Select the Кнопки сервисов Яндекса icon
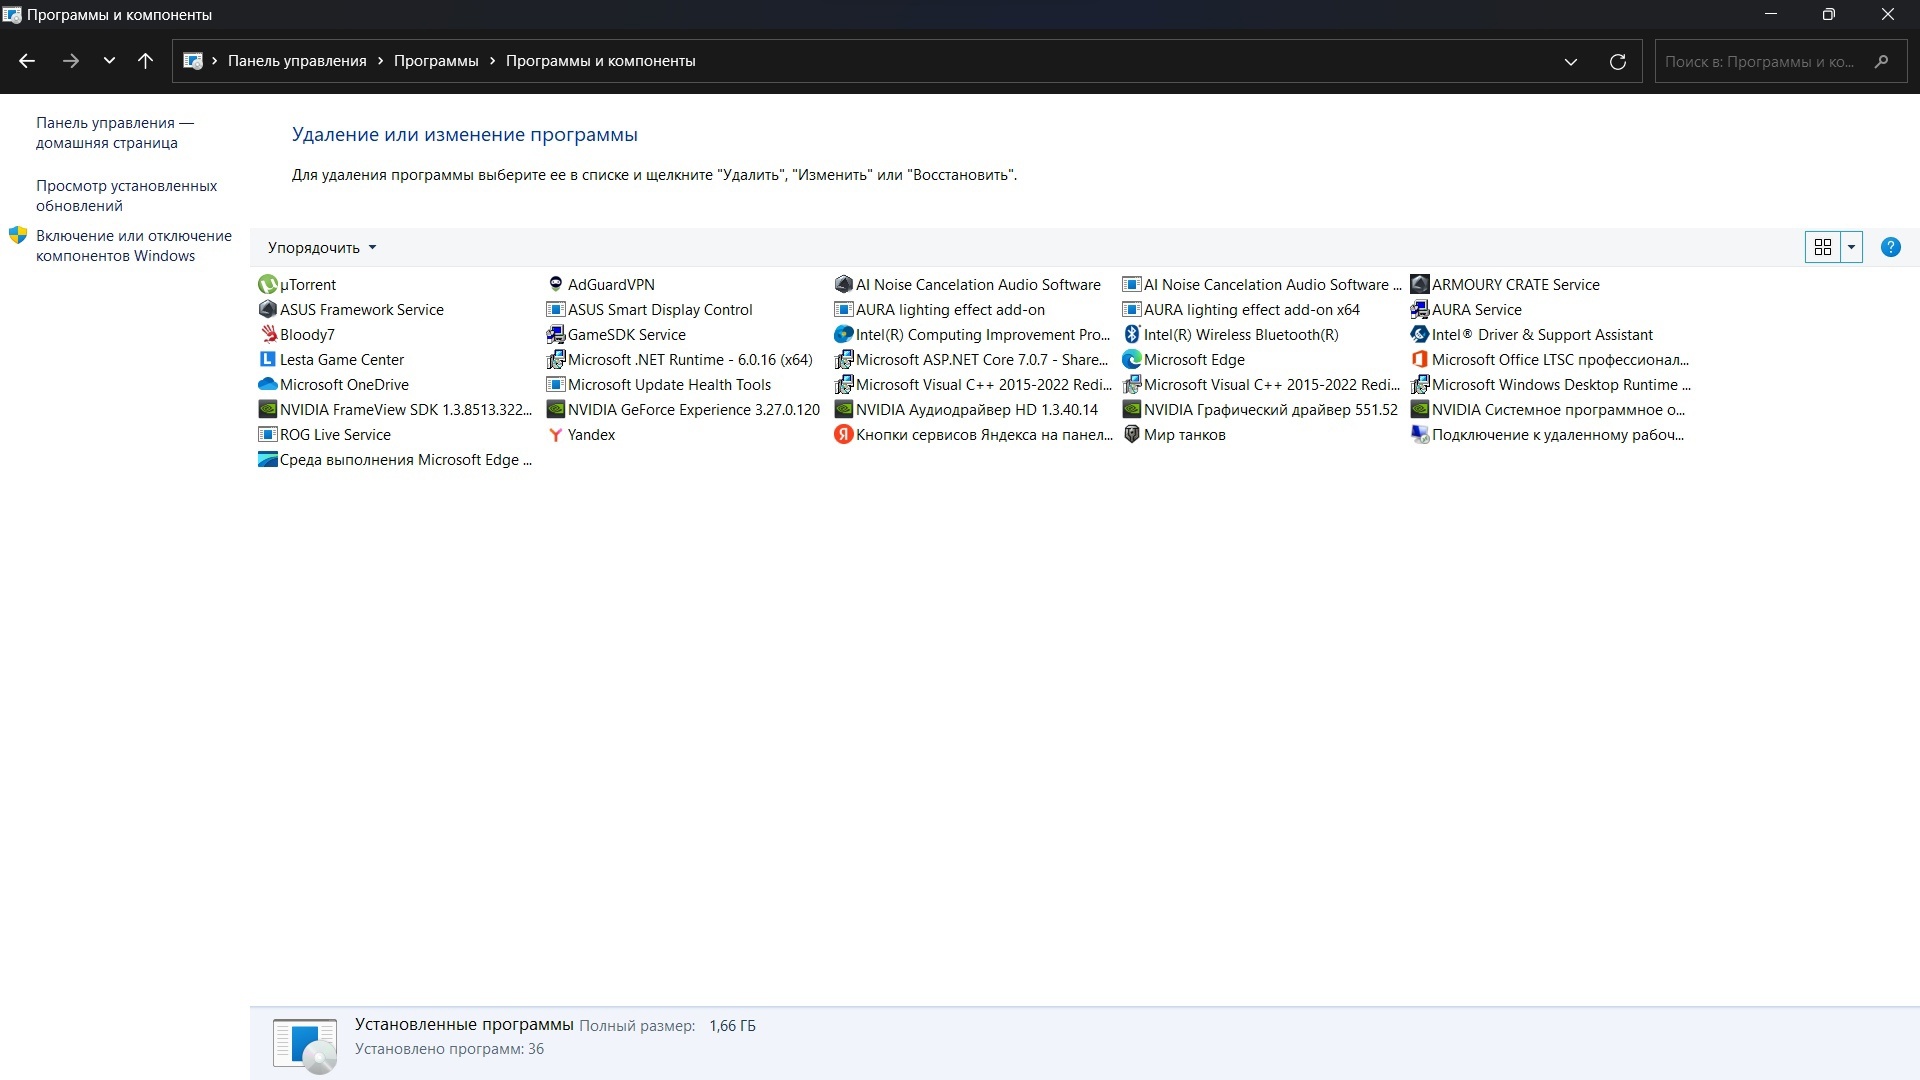This screenshot has height=1080, width=1920. 844,435
